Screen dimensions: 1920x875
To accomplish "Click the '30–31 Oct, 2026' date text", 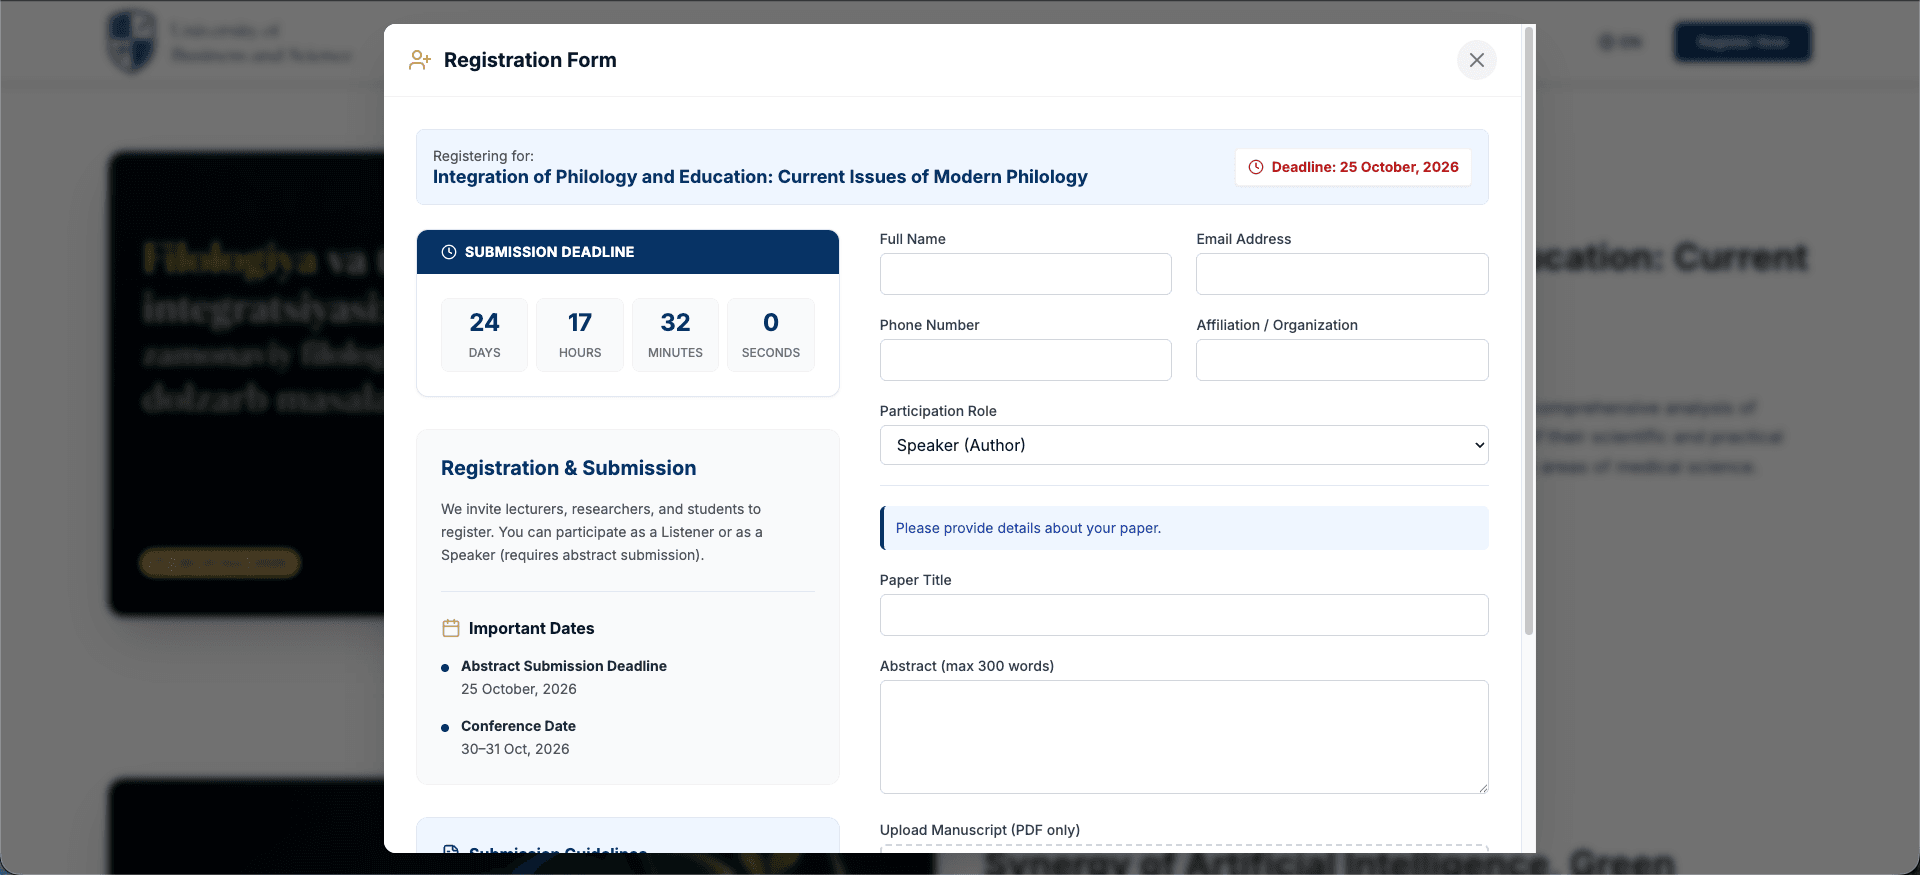I will point(515,749).
